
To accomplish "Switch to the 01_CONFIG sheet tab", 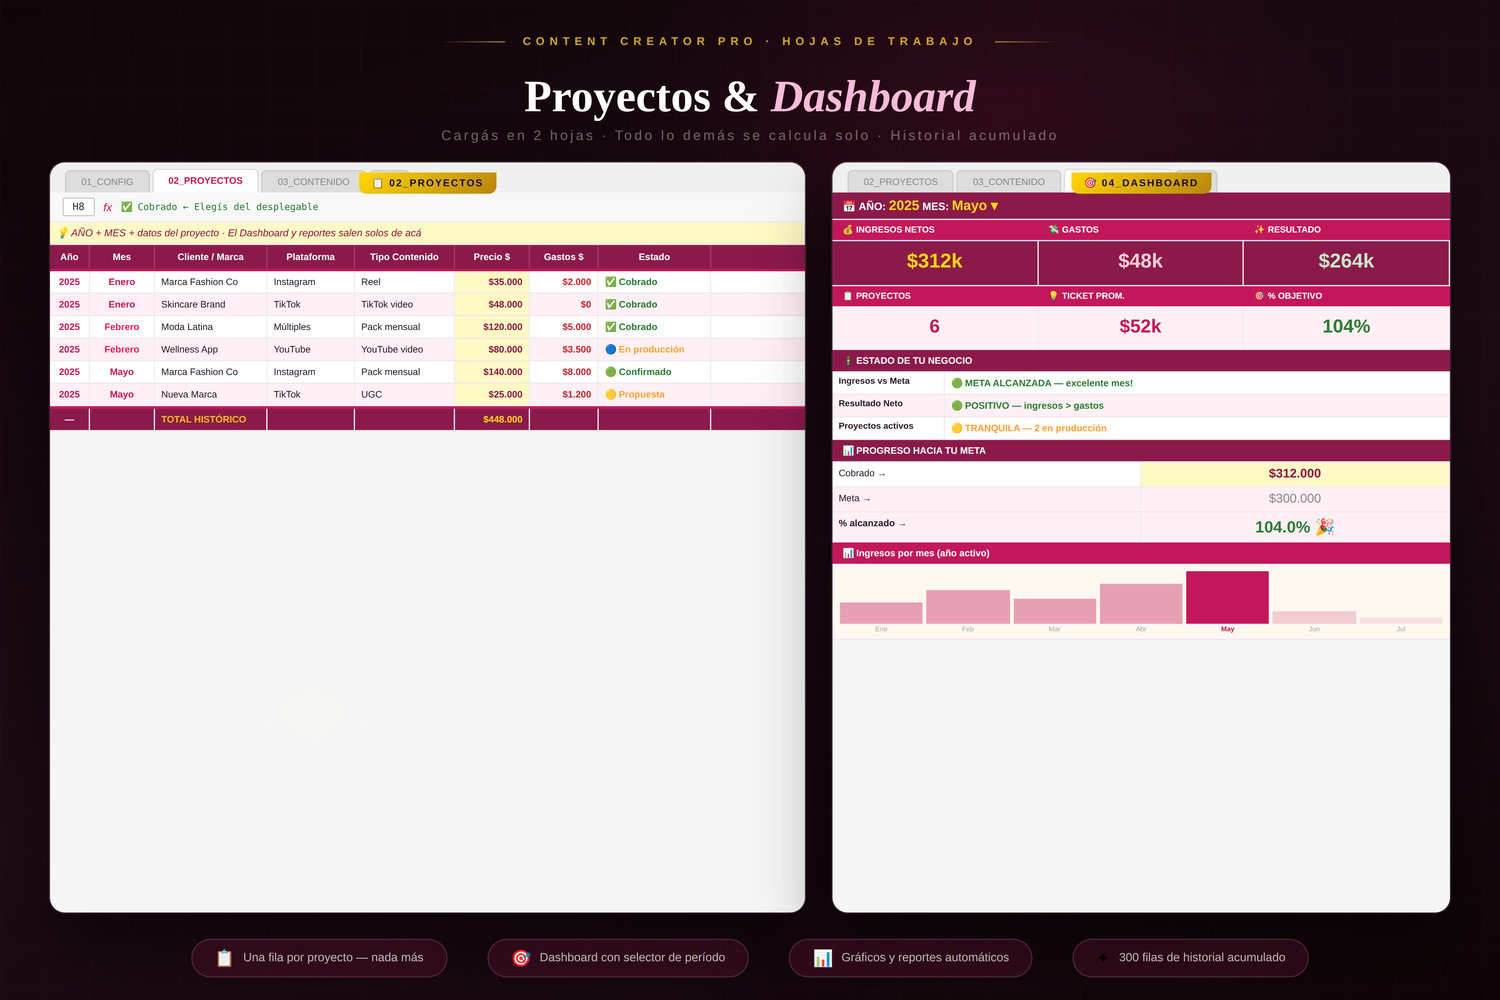I will coord(107,182).
